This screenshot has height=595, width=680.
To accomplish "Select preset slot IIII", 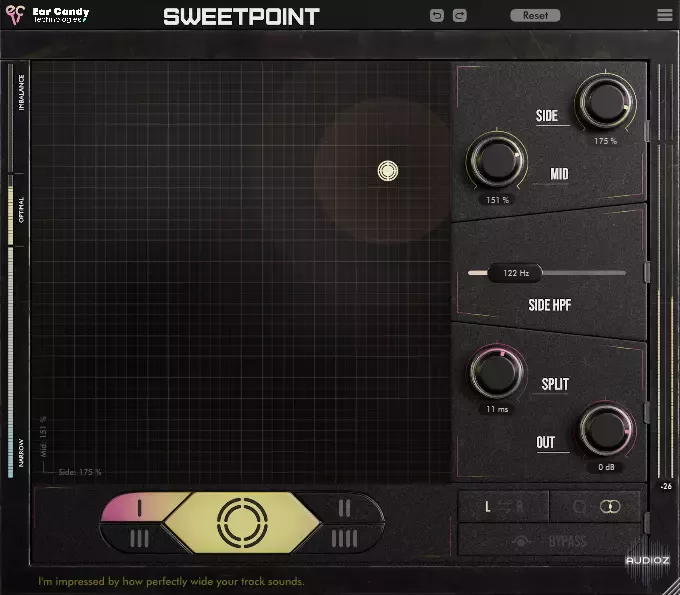I will (344, 539).
